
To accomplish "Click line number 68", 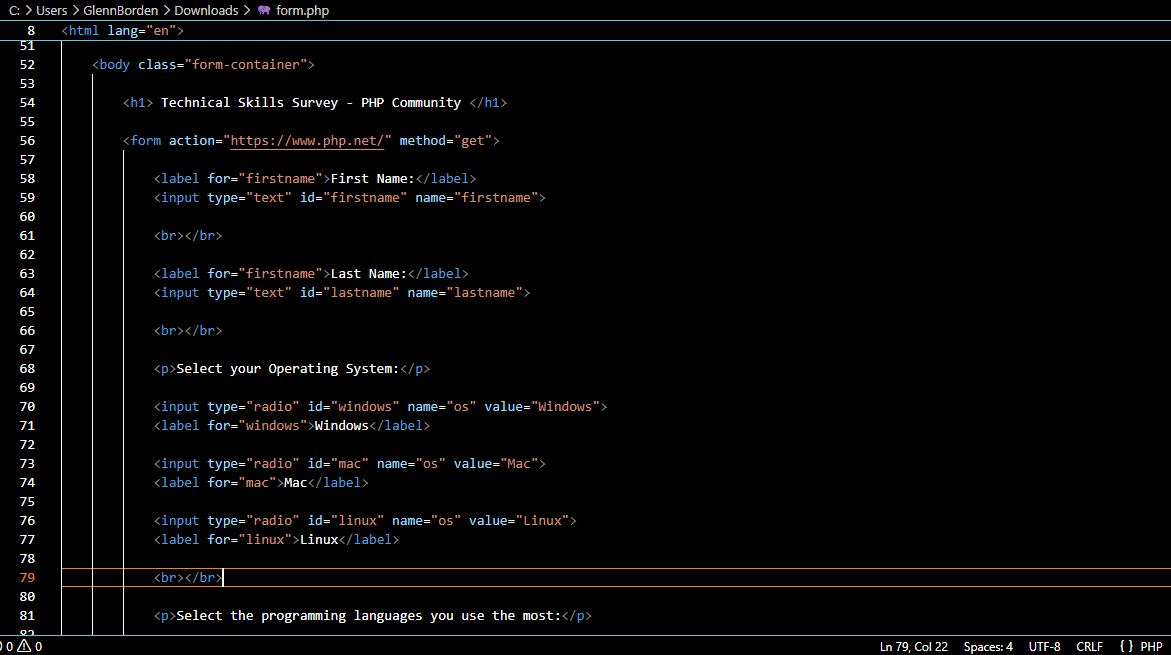I will click(x=28, y=368).
